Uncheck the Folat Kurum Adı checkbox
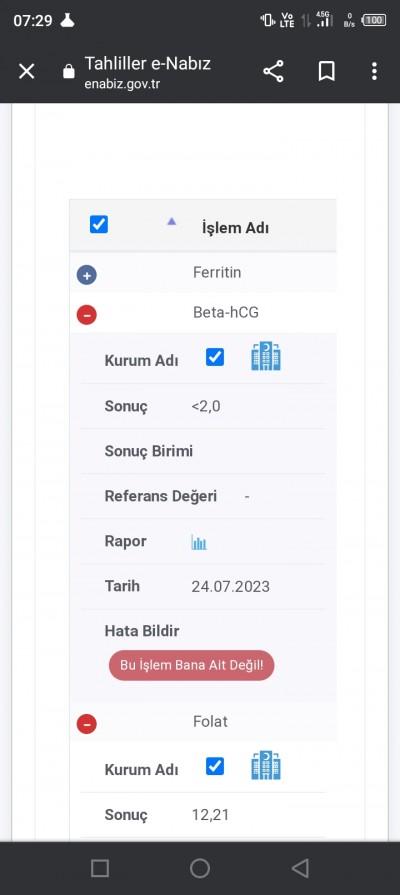 pyautogui.click(x=215, y=766)
